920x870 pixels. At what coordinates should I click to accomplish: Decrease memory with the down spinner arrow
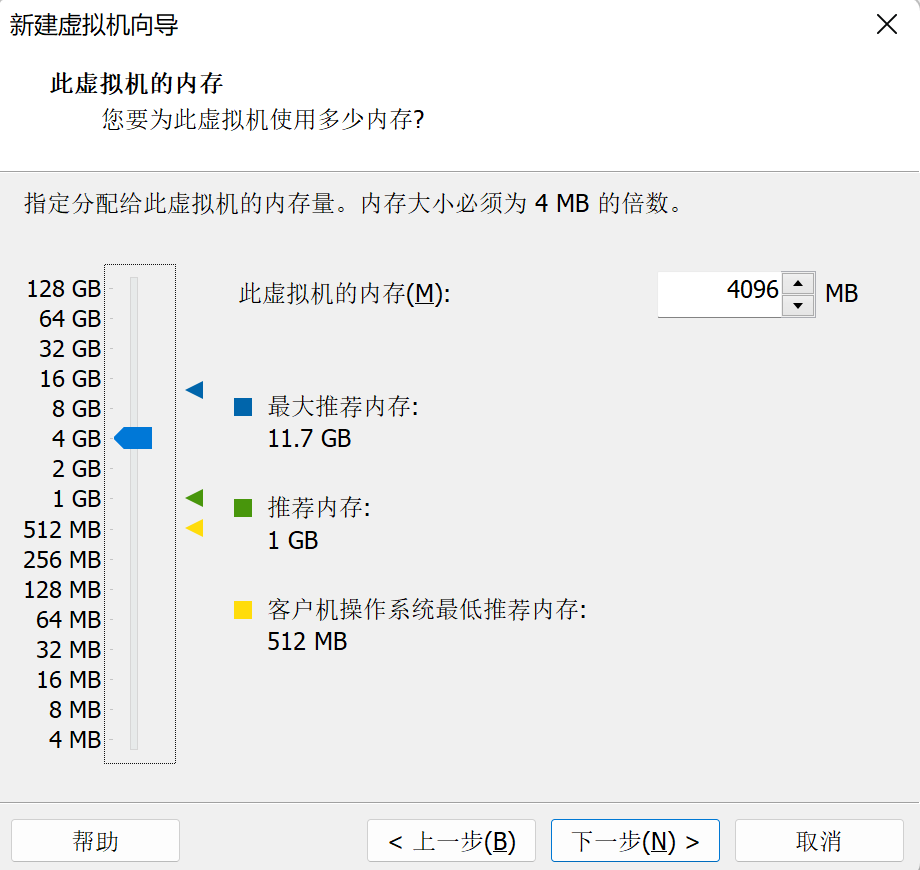tap(798, 305)
